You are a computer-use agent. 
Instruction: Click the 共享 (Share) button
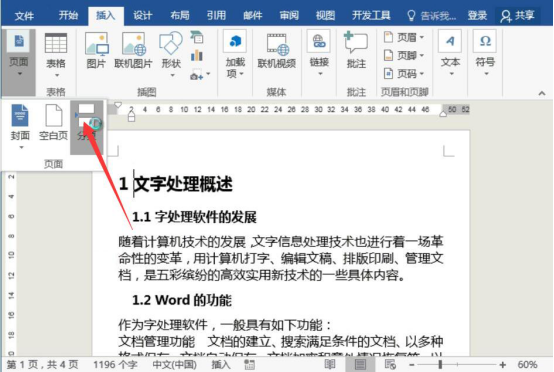click(518, 16)
